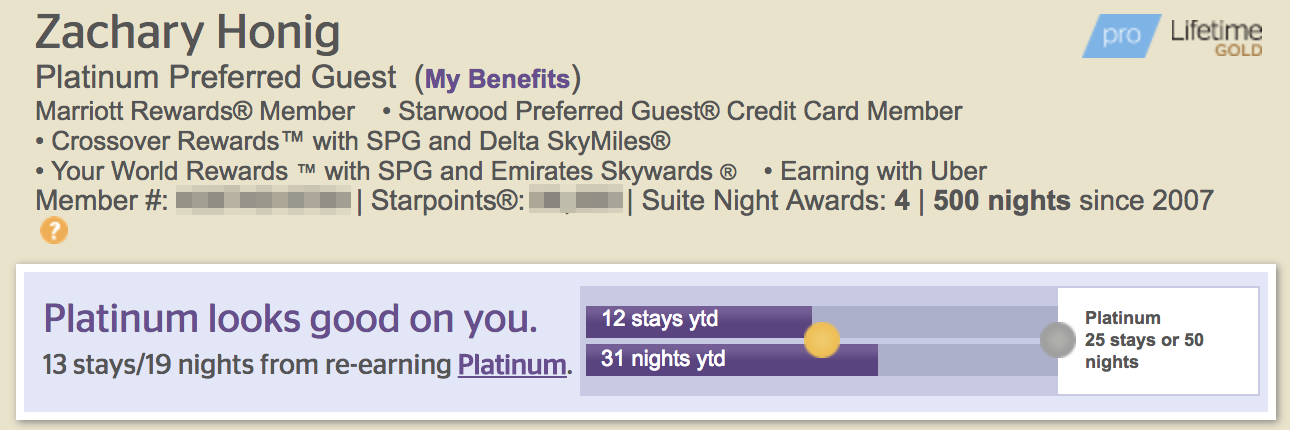Viewport: 1292px width, 430px height.
Task: Click the 500 nights since 2007 text
Action: 1073,201
